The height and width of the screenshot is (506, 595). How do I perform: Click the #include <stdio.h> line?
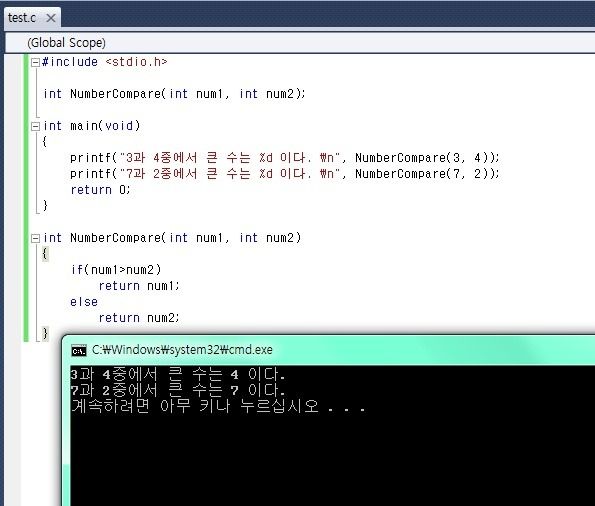(x=104, y=62)
